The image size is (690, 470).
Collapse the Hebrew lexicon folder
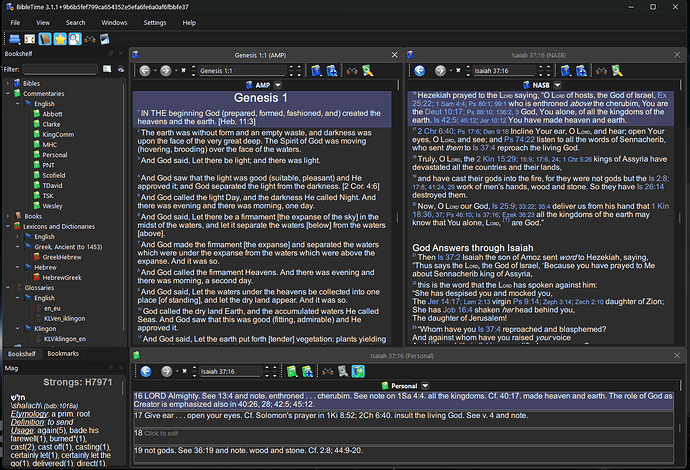(x=18, y=267)
